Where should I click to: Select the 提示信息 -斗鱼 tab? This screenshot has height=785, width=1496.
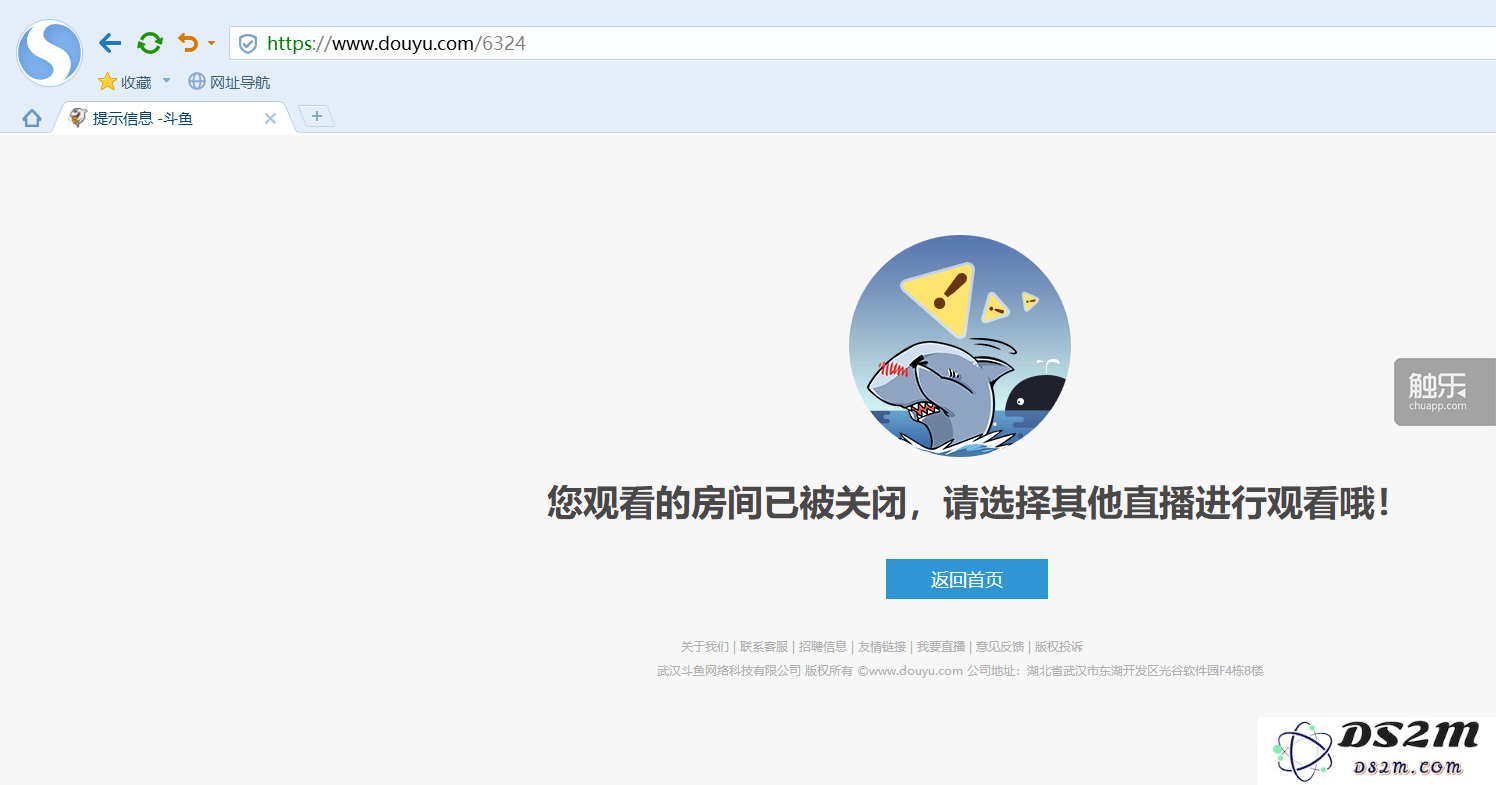[x=172, y=118]
